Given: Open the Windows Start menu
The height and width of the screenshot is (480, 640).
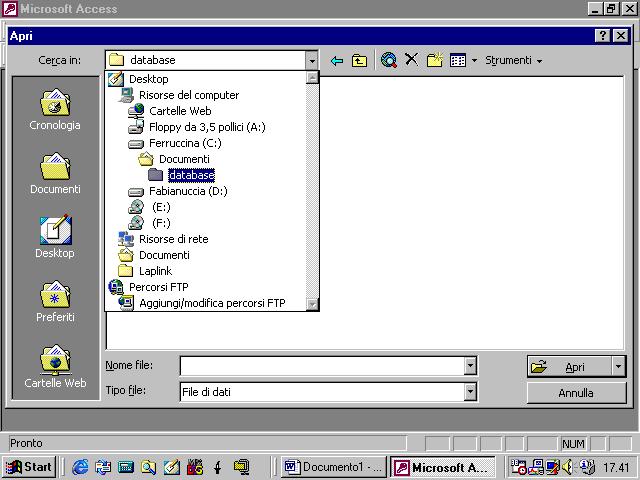Looking at the screenshot, I should pos(29,467).
